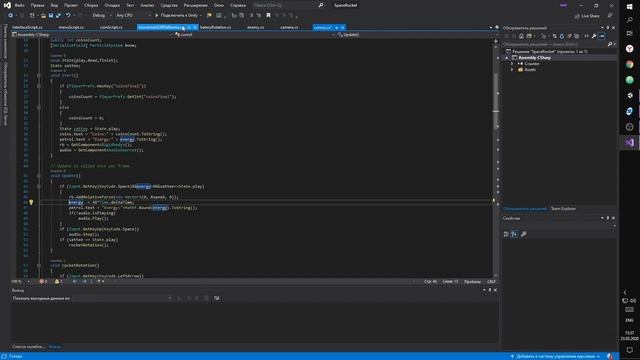
Task: Click the error count indicator in editor footer
Action: coord(43,282)
